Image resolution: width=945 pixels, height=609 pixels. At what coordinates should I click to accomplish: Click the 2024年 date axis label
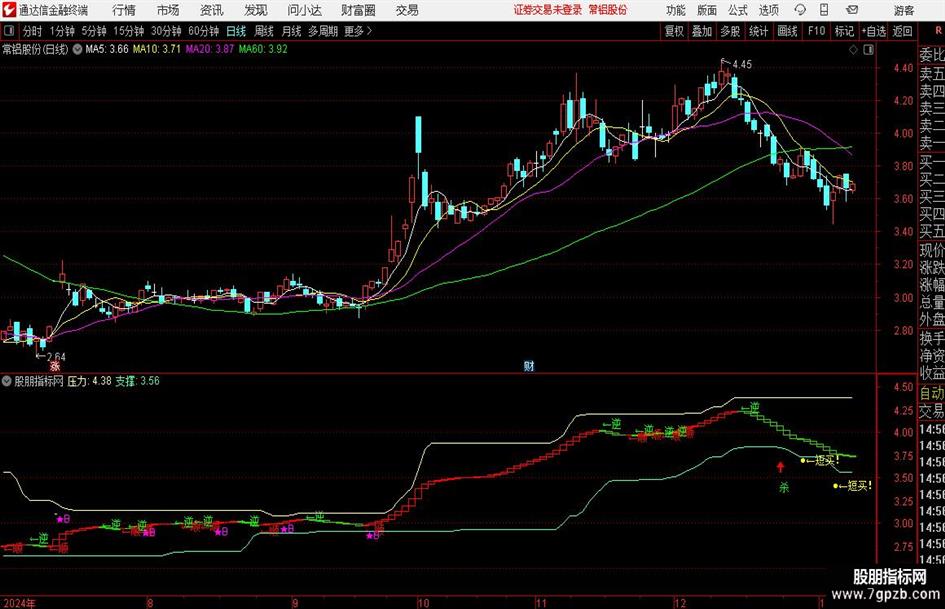[x=19, y=603]
